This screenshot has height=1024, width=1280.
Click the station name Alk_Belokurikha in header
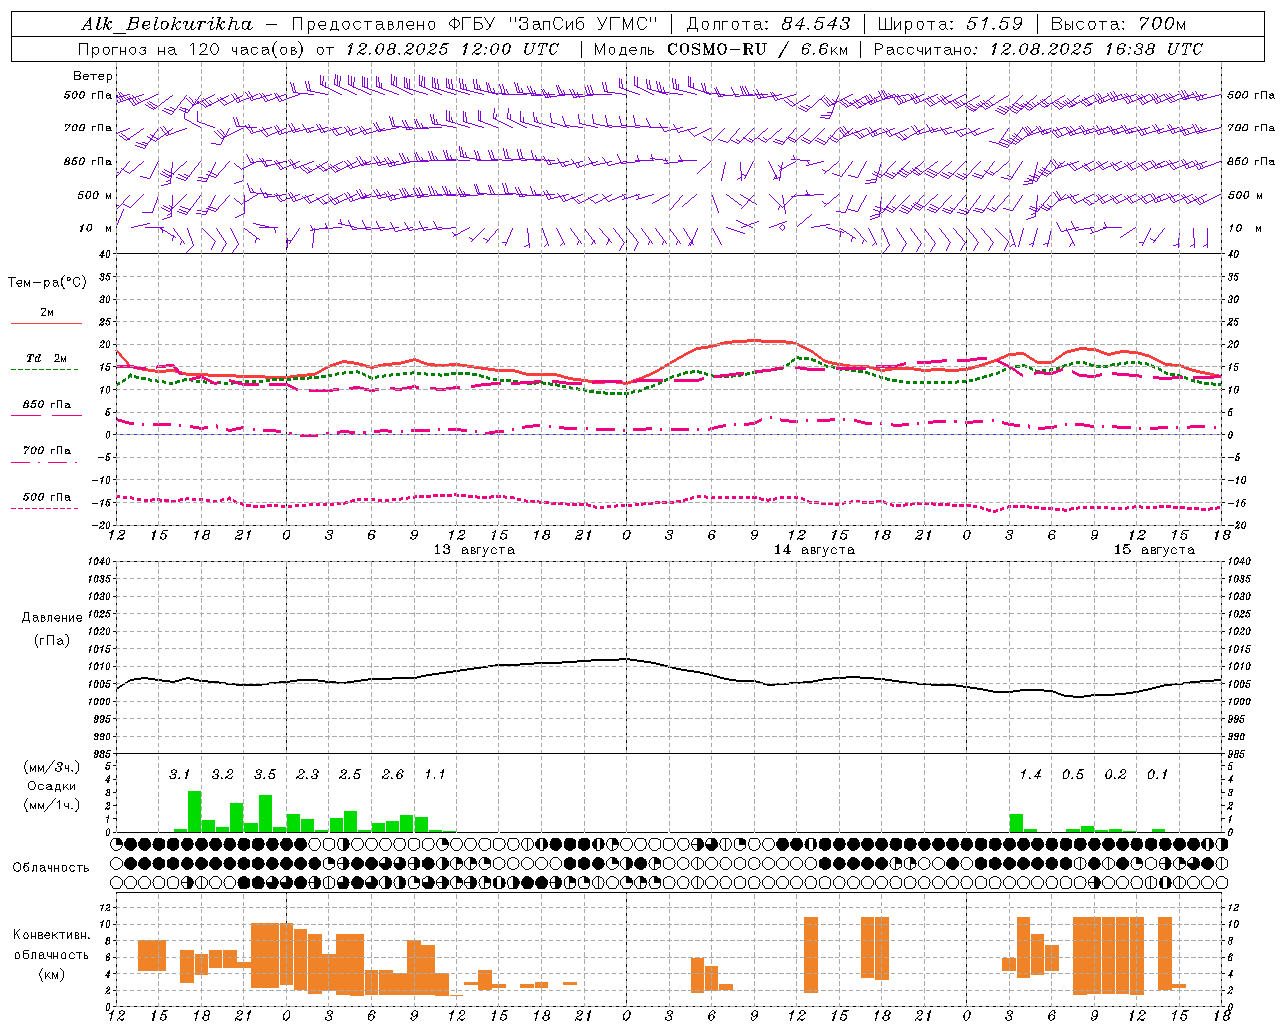tap(167, 24)
